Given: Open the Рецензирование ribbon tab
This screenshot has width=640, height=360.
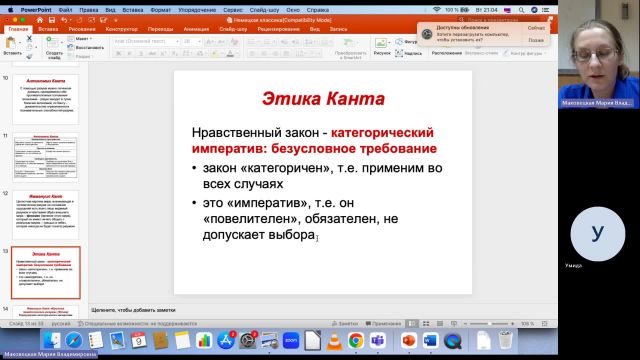Looking at the screenshot, I should pyautogui.click(x=278, y=29).
